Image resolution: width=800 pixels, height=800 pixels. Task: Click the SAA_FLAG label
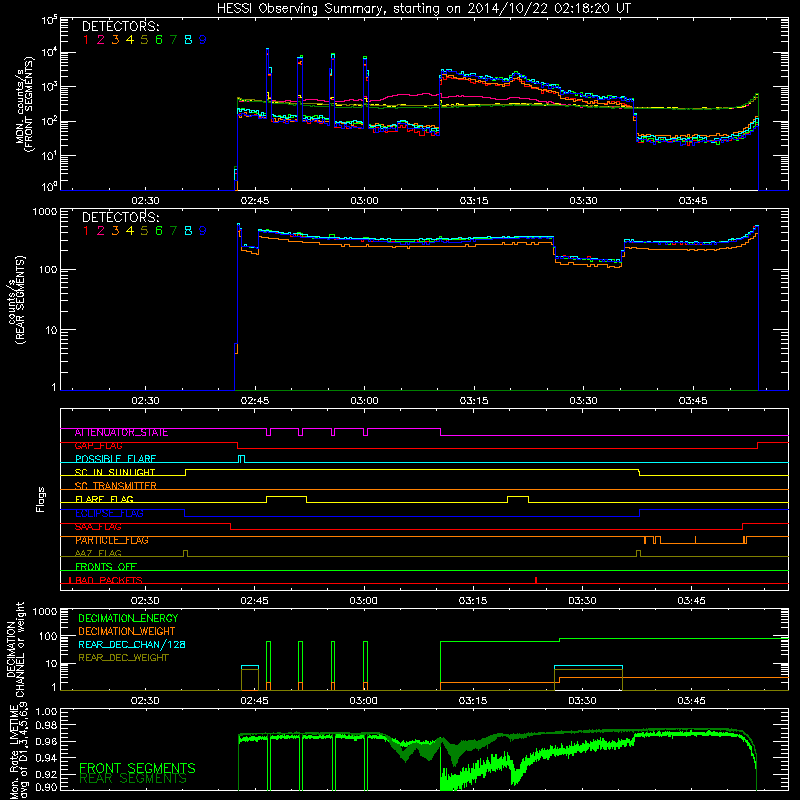point(98,527)
